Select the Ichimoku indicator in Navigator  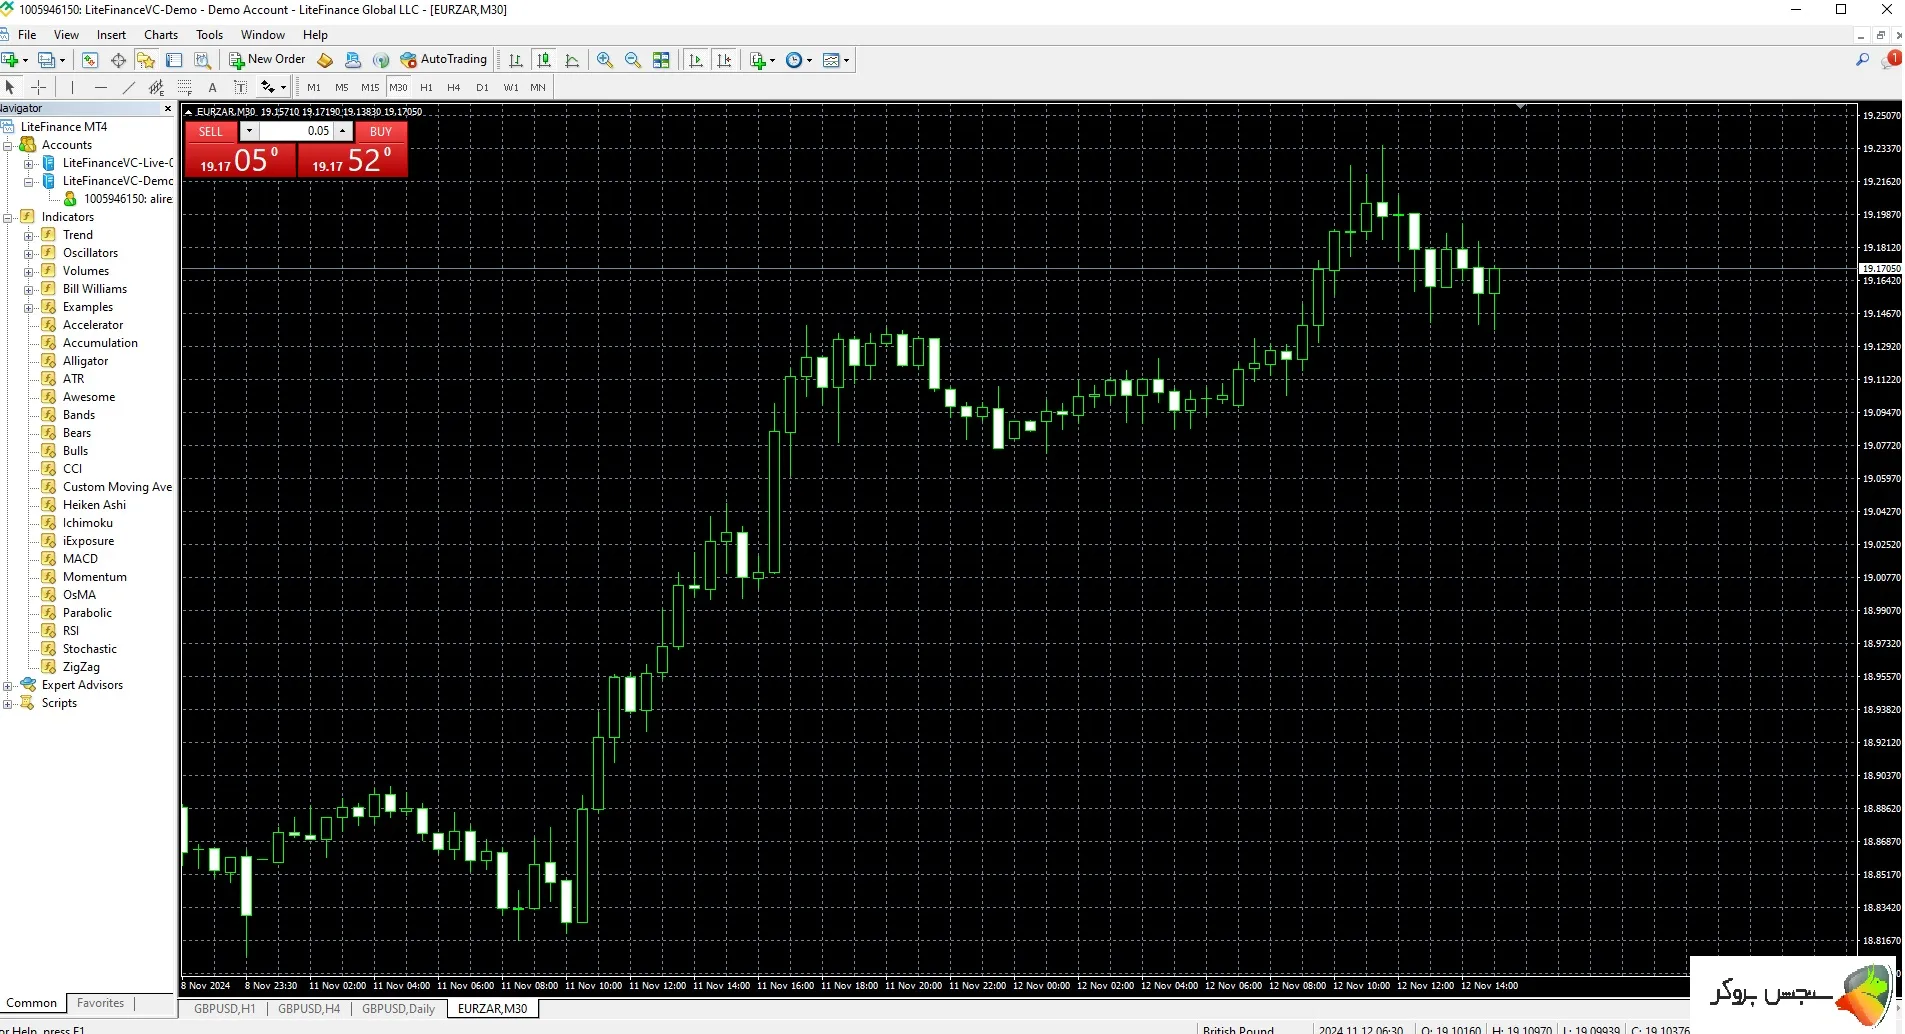tap(87, 523)
